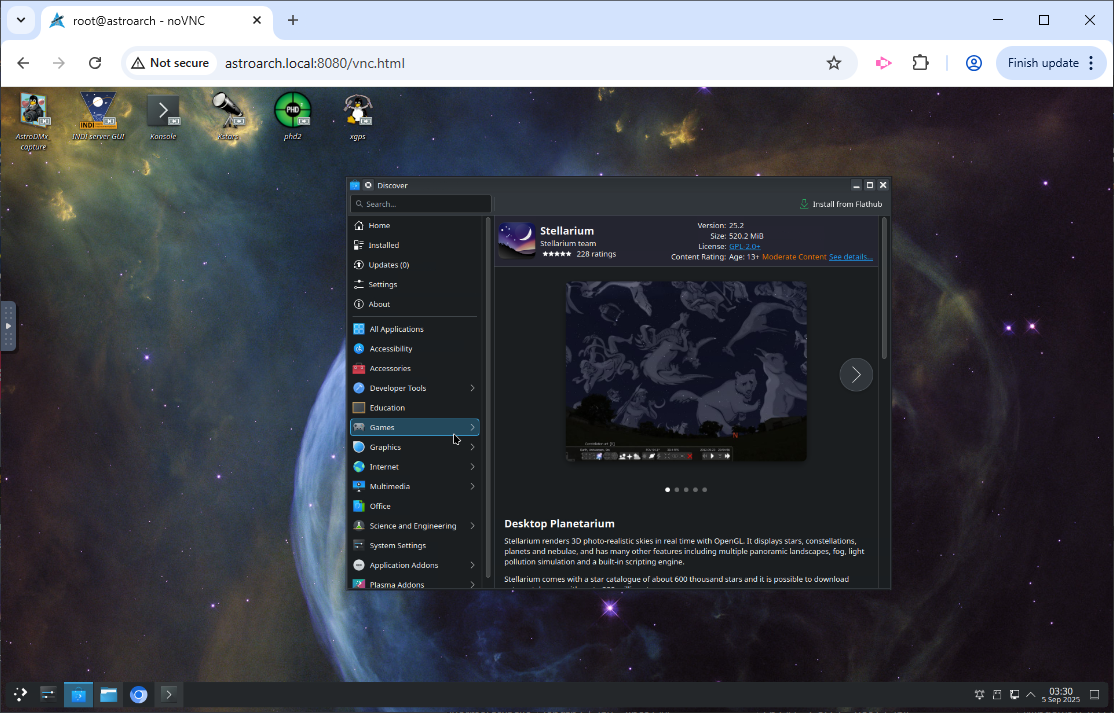Open System Settings from the taskbar
The height and width of the screenshot is (713, 1114).
(48, 694)
